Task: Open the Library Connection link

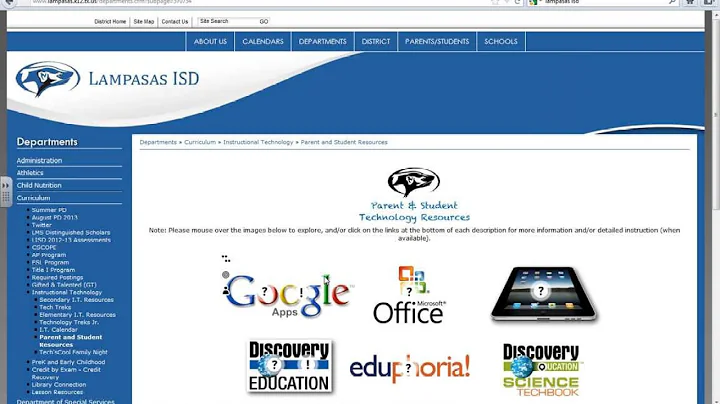Action: [x=59, y=385]
